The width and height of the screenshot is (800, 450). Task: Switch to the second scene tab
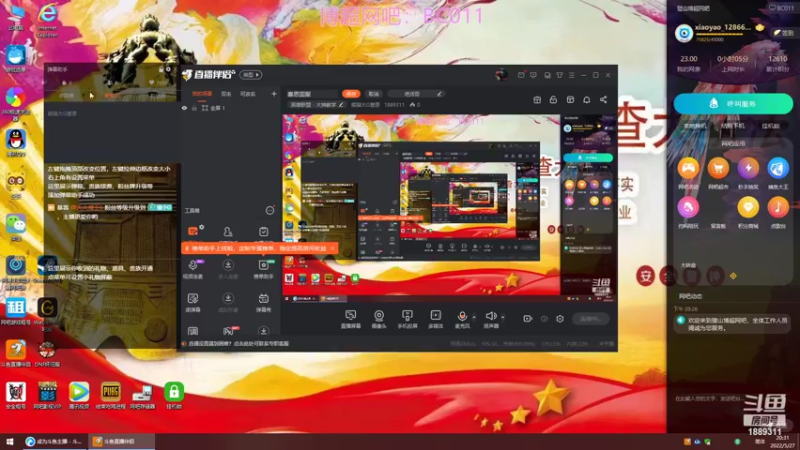[x=226, y=94]
